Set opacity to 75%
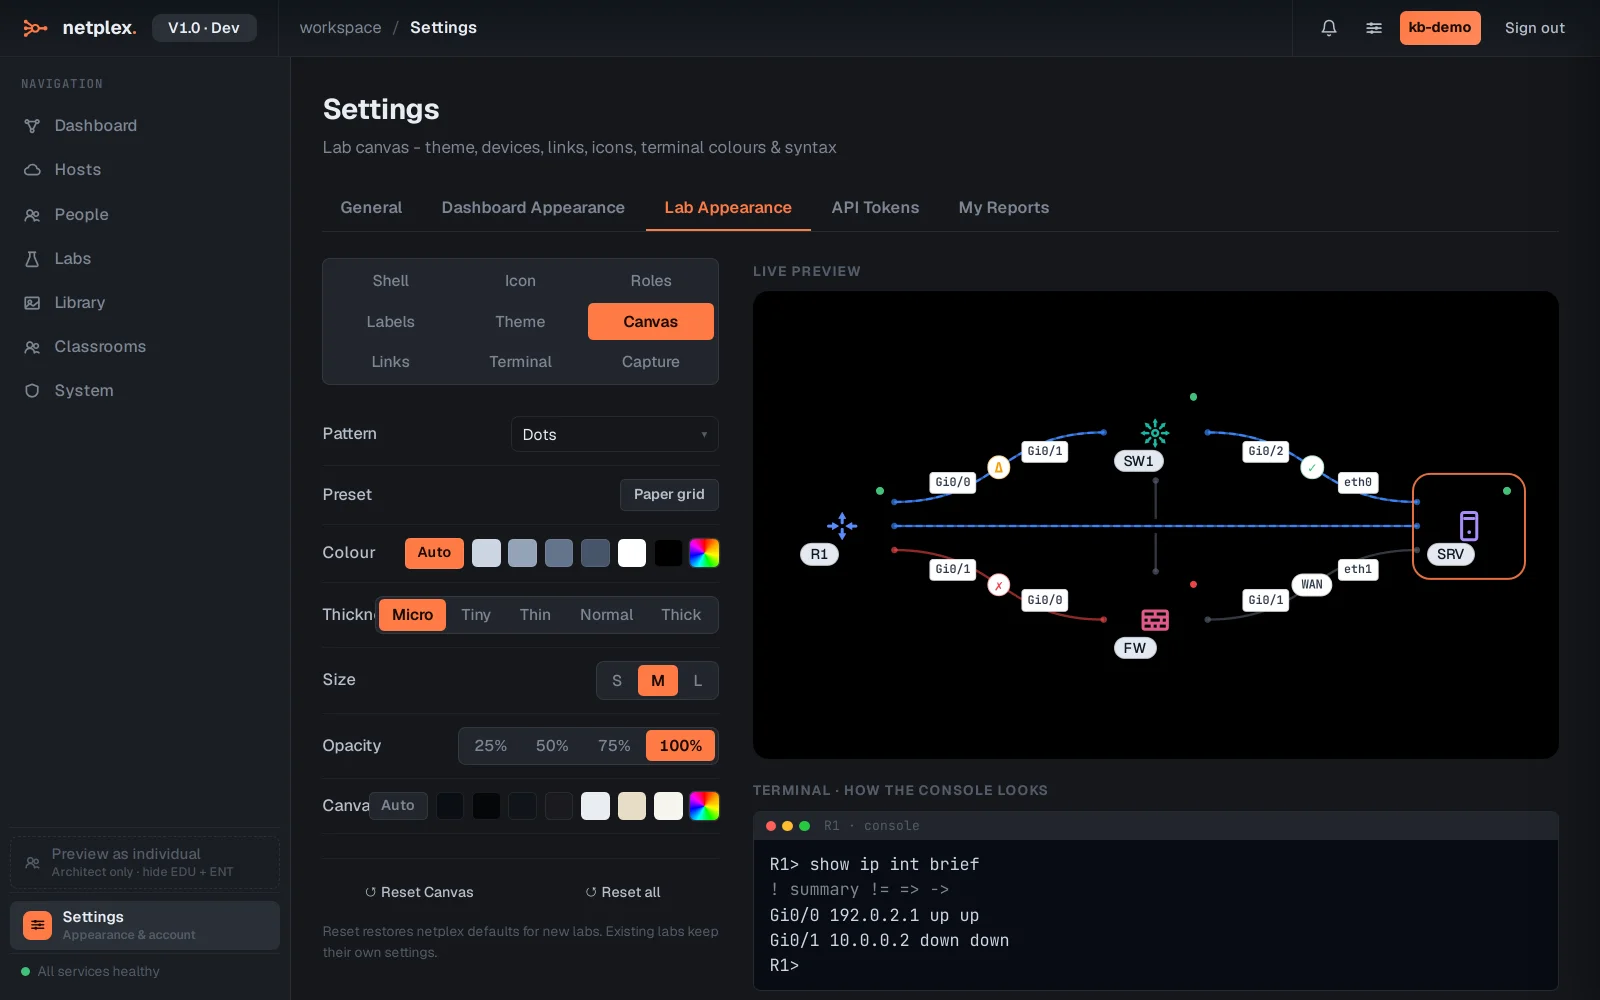The width and height of the screenshot is (1600, 1000). (x=614, y=746)
